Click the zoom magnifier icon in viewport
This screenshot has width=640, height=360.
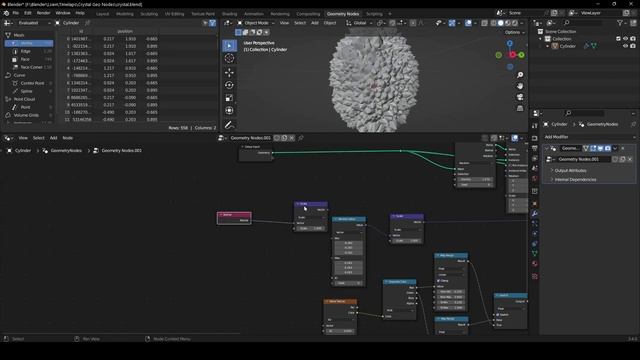(x=520, y=75)
